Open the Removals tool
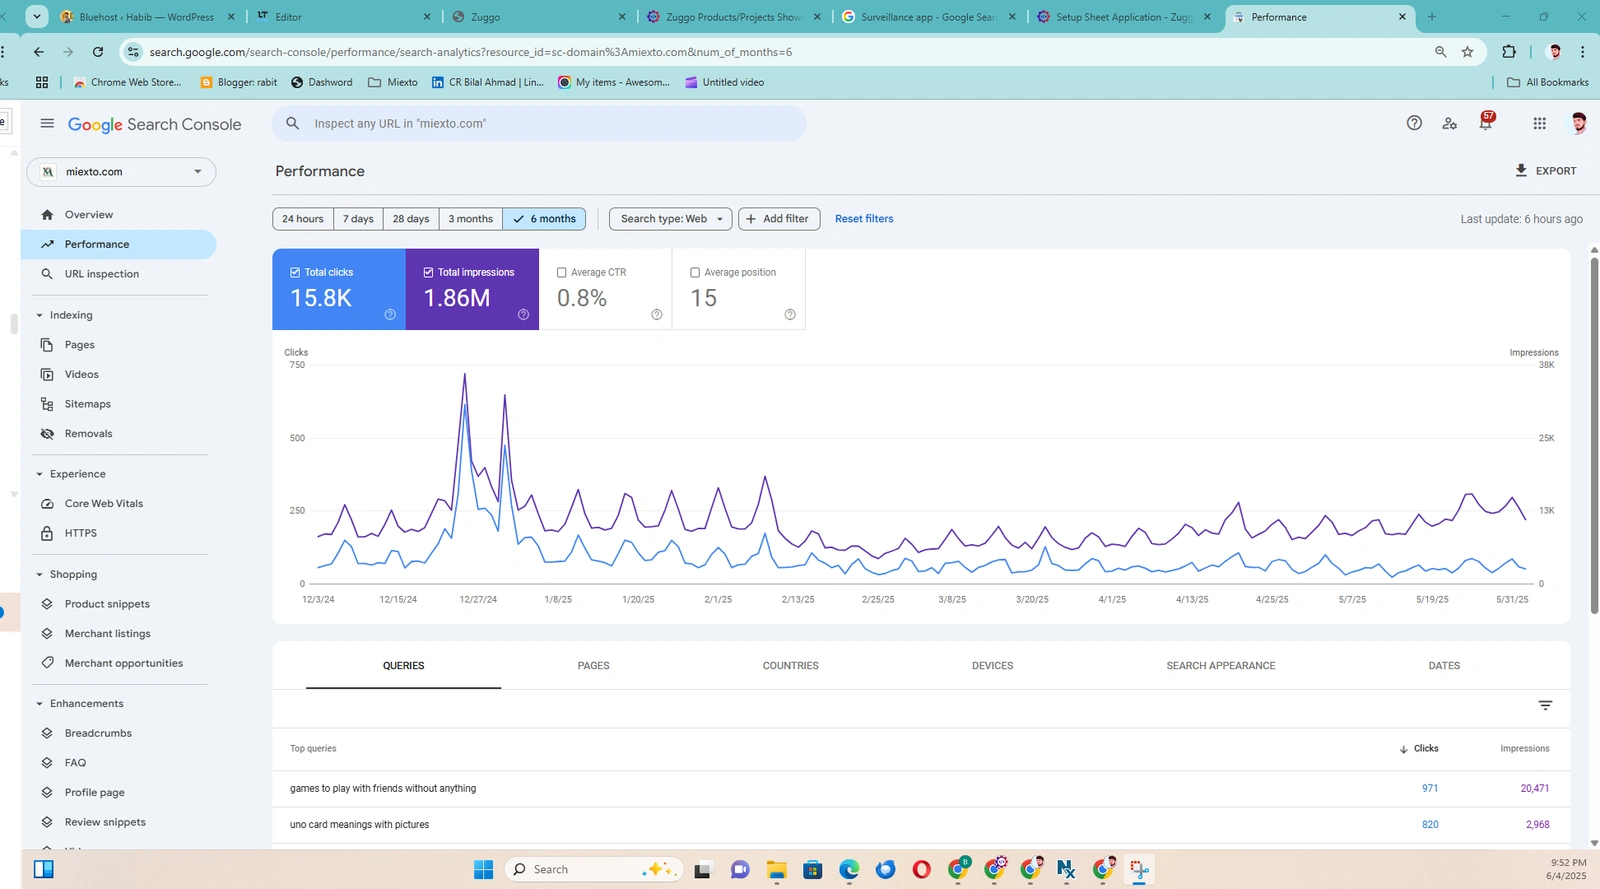The image size is (1600, 889). [x=119, y=434]
